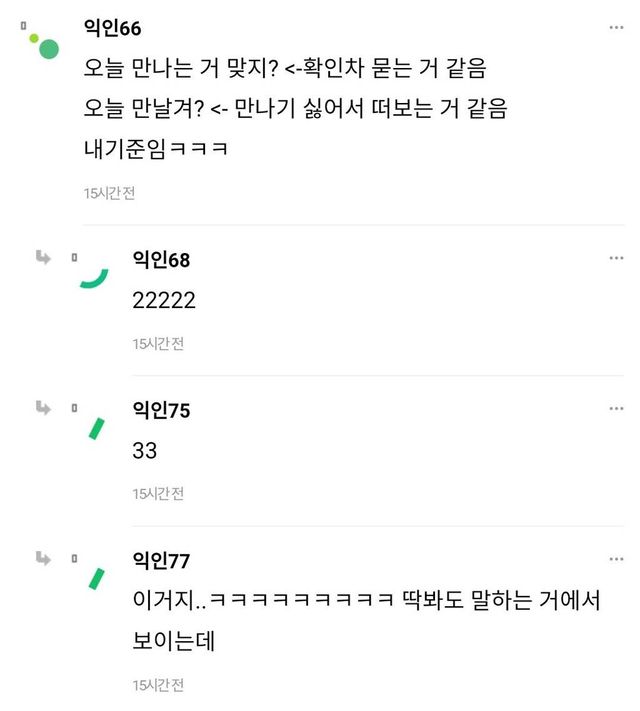Open the three-dot menu on 익인68's reply
This screenshot has height=711, width=640.
(616, 259)
